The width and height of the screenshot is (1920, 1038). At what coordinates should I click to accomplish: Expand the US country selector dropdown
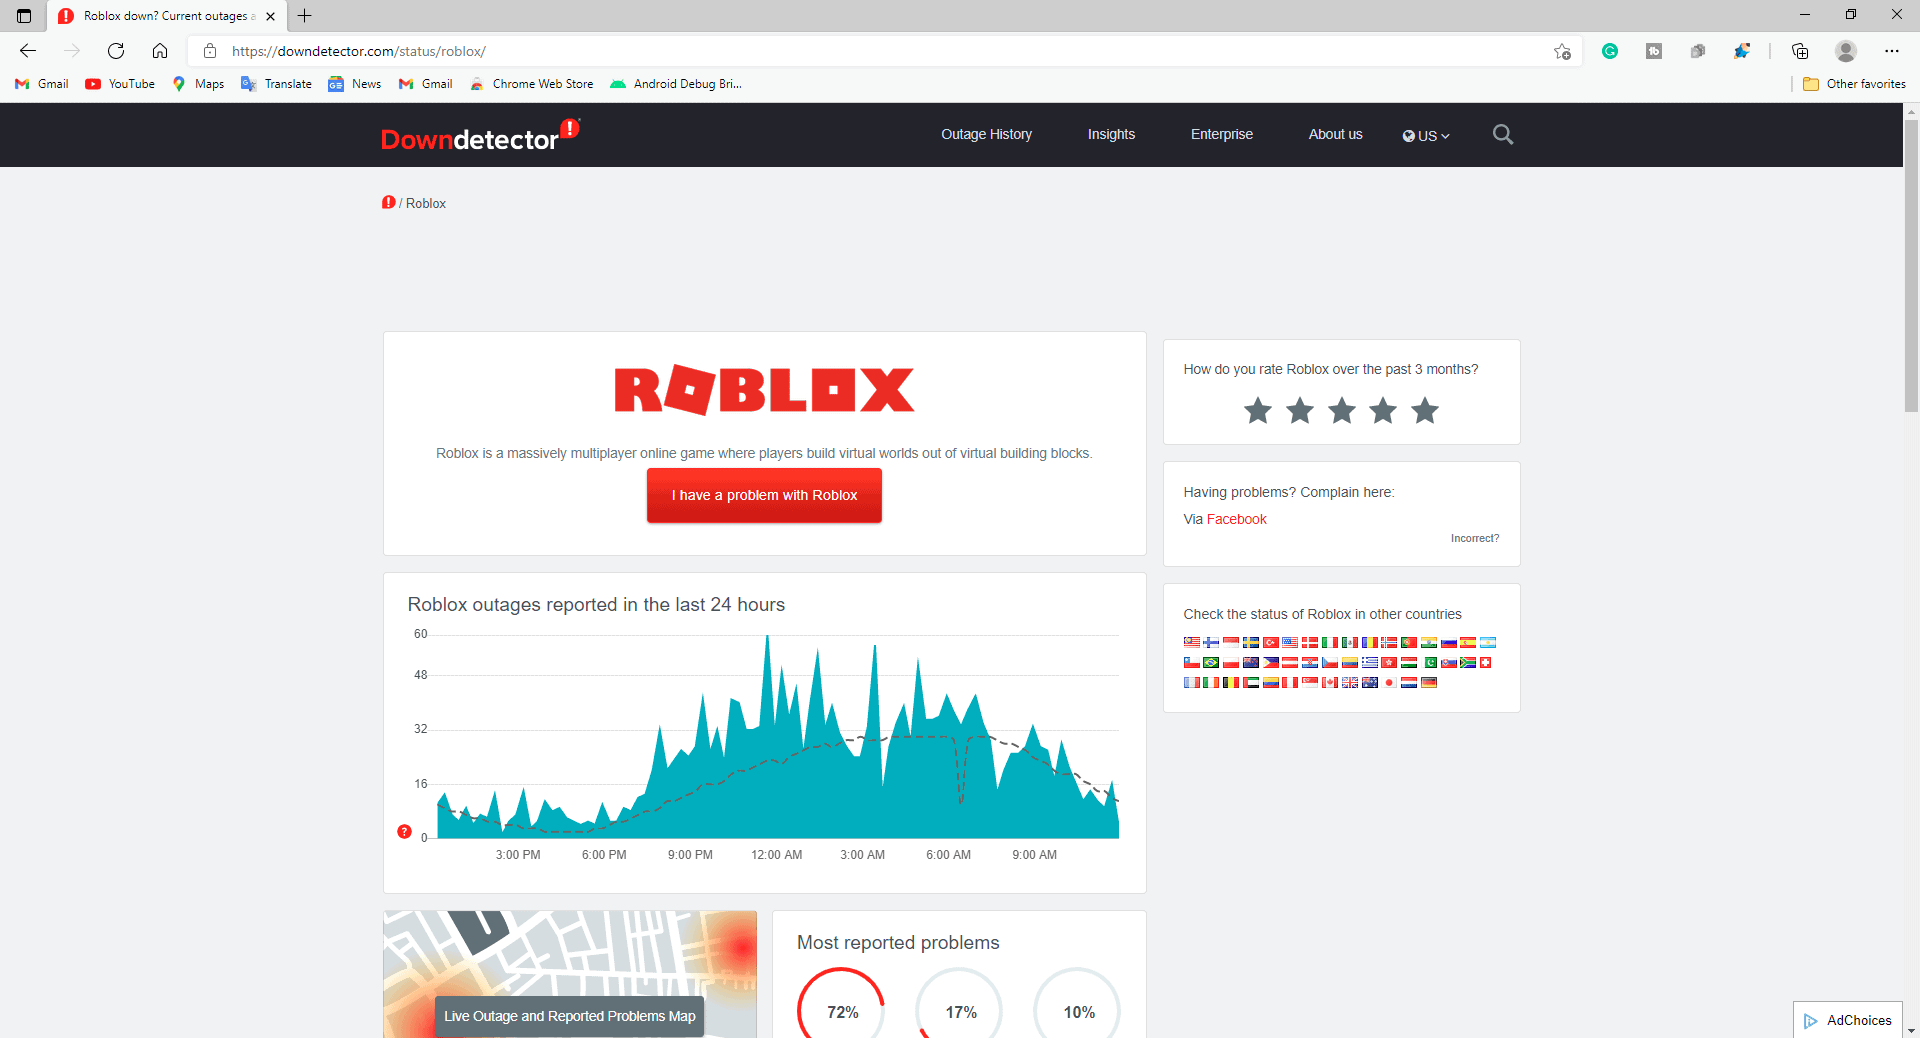(1426, 136)
